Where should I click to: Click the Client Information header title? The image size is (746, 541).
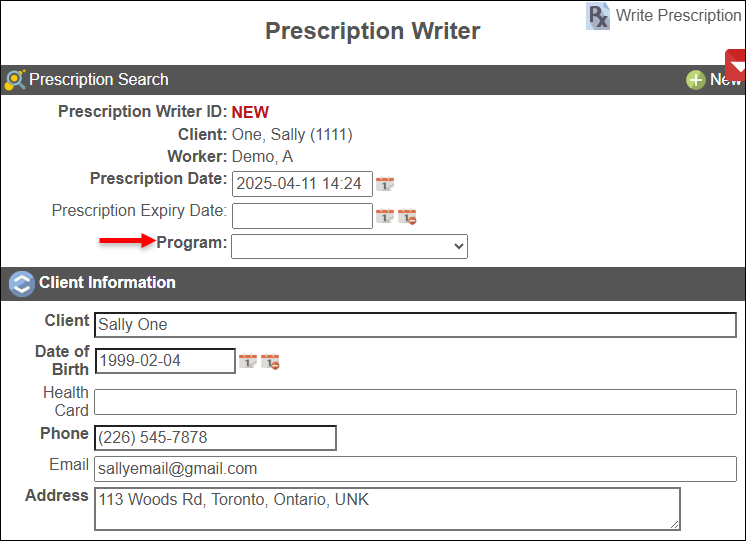coord(107,283)
